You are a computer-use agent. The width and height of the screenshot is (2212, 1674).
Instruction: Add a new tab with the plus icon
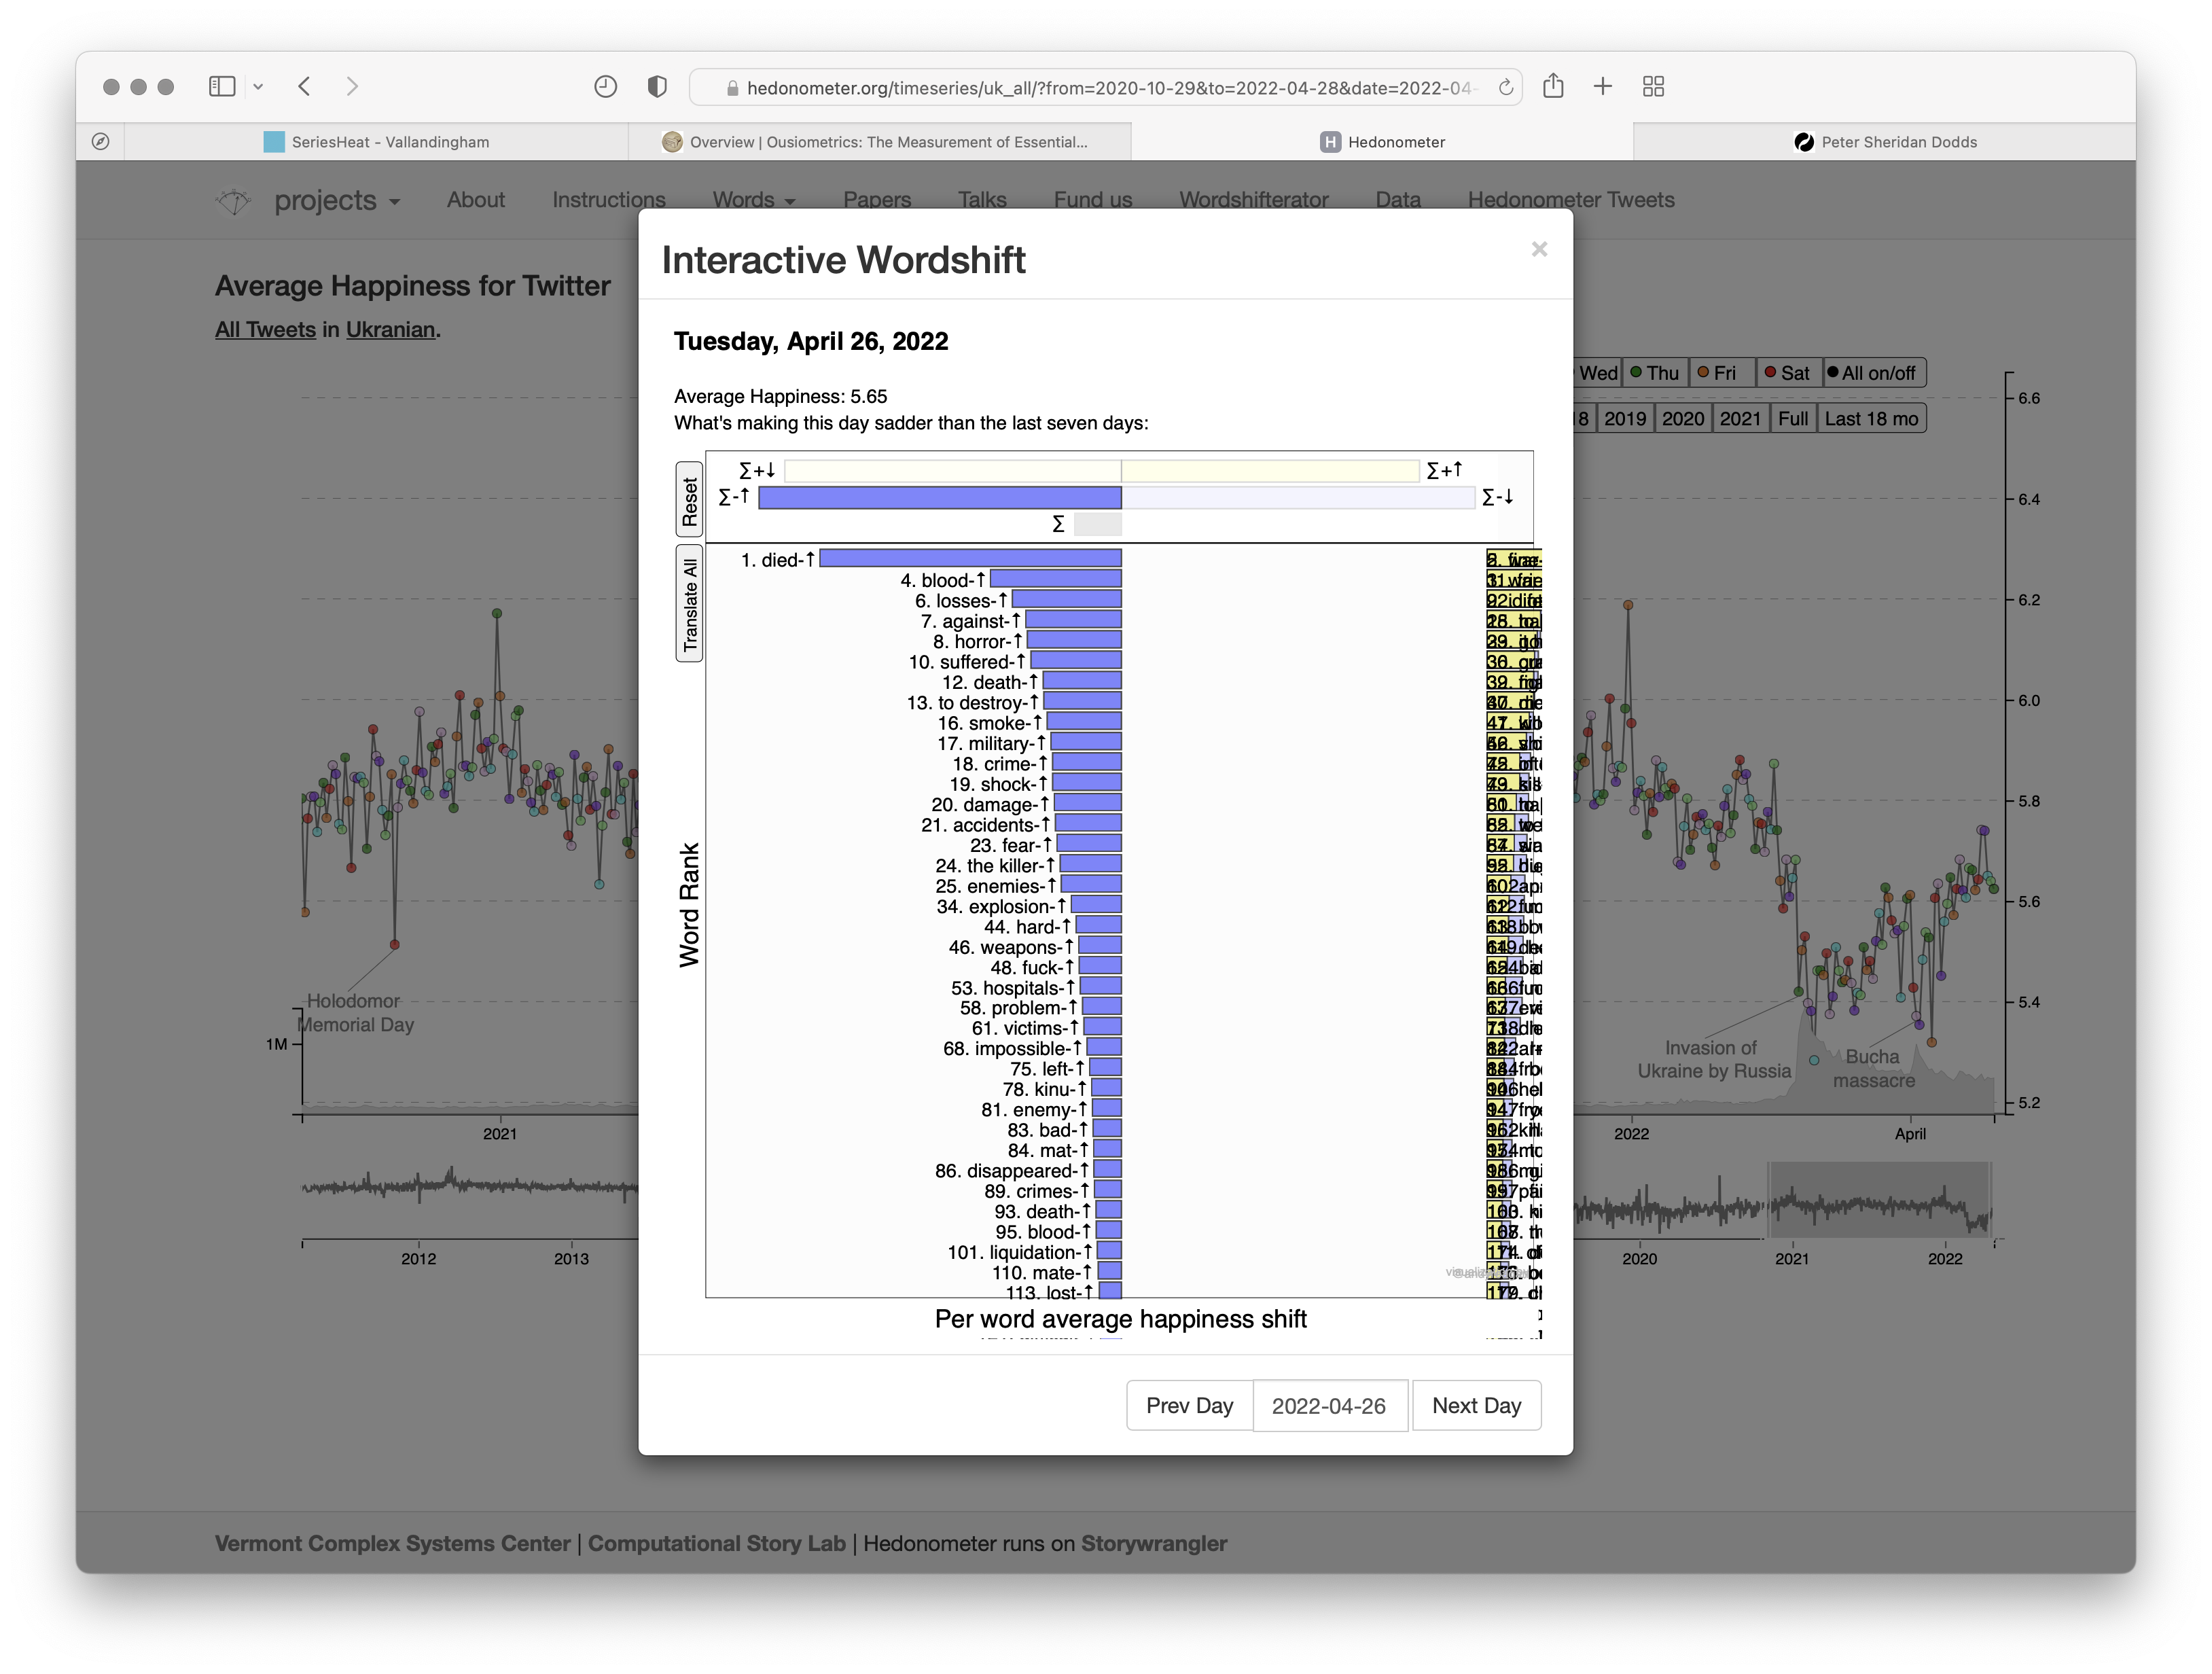[x=1603, y=87]
